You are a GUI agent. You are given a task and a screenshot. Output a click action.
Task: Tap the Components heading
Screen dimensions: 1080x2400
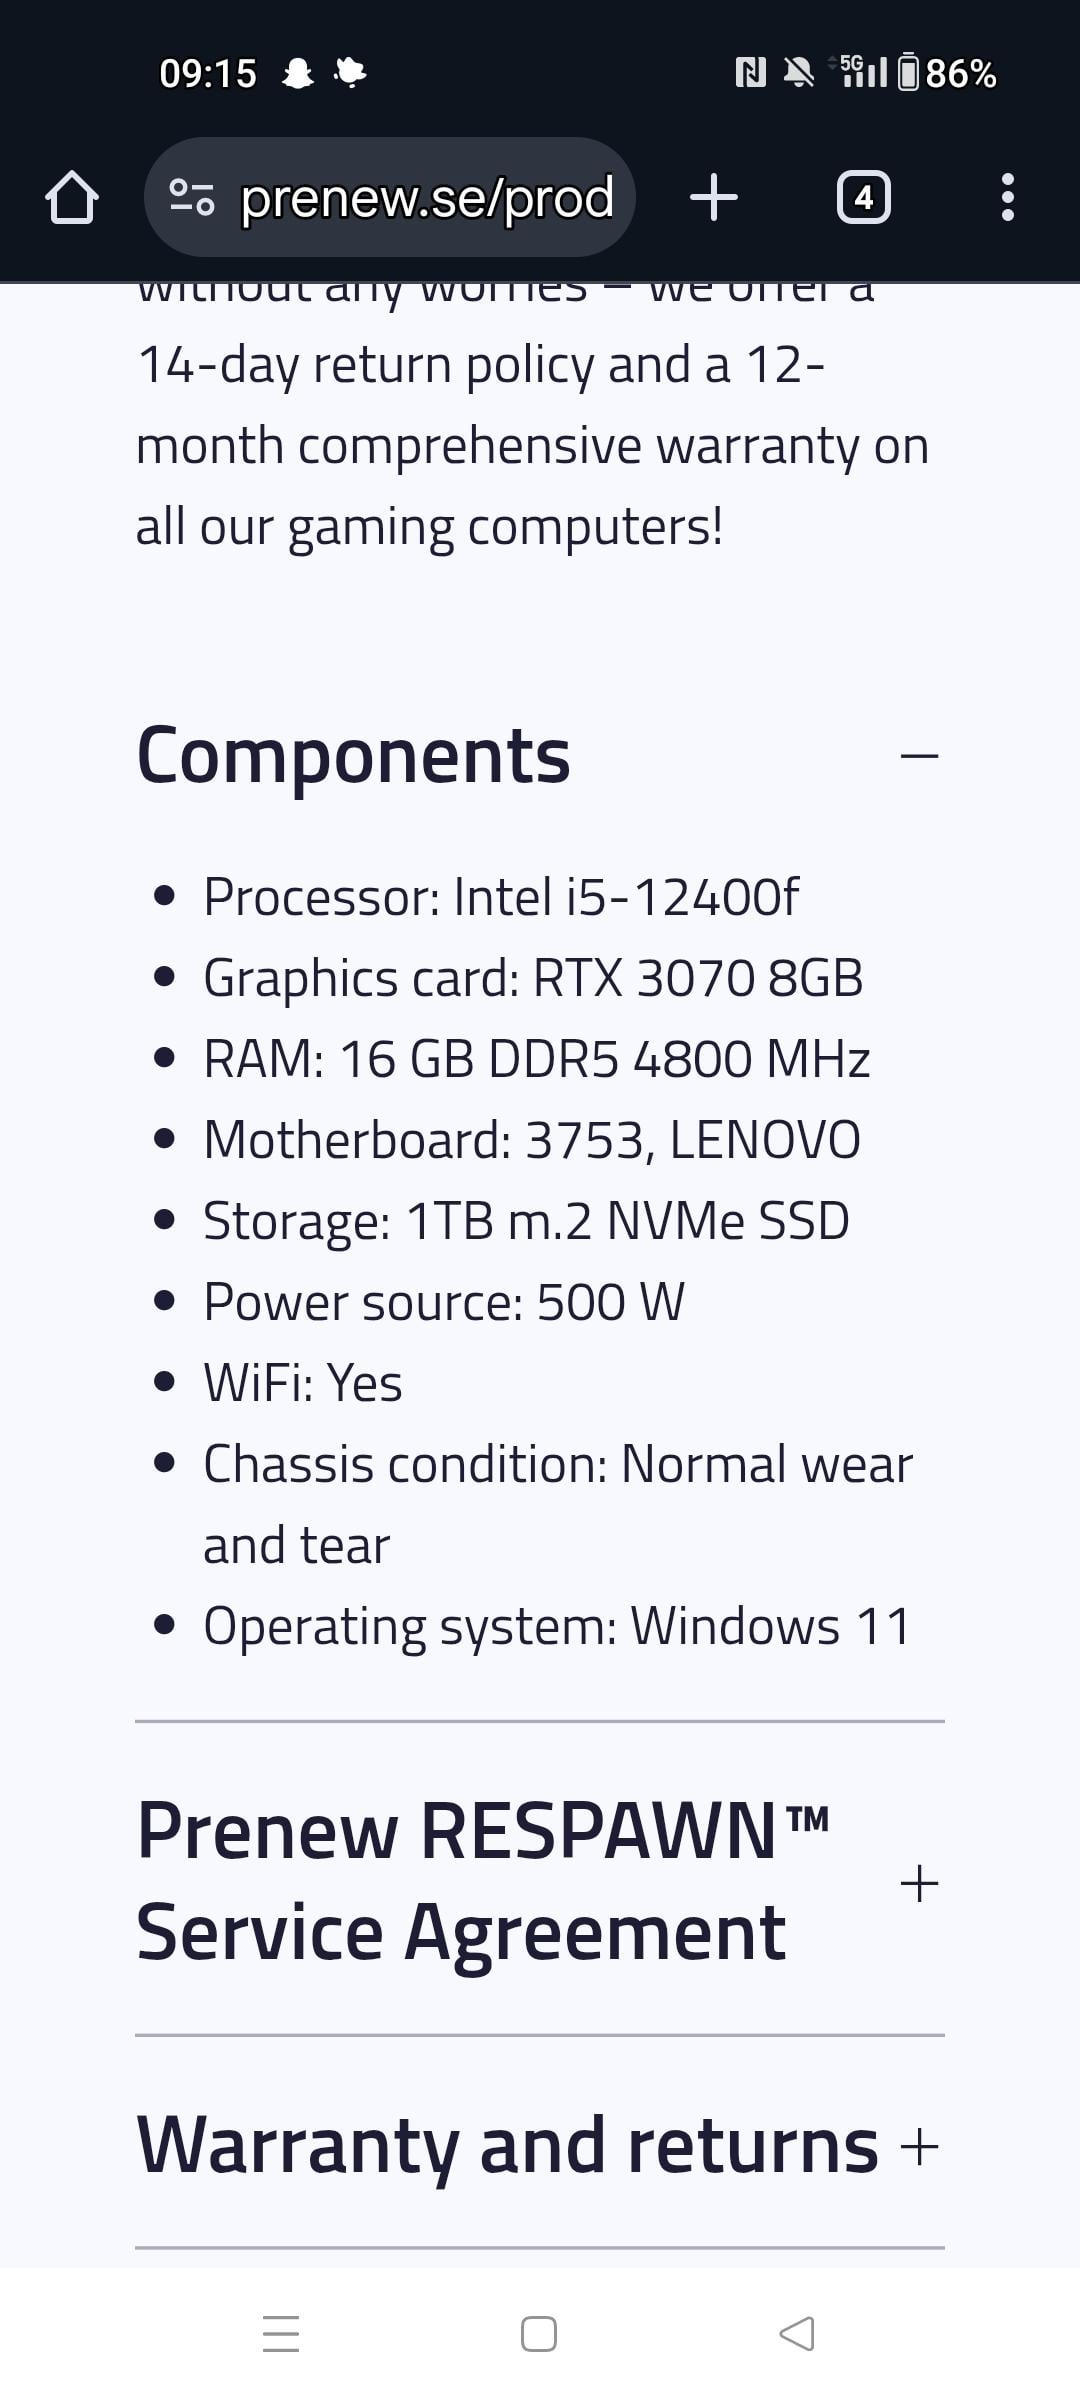(353, 756)
